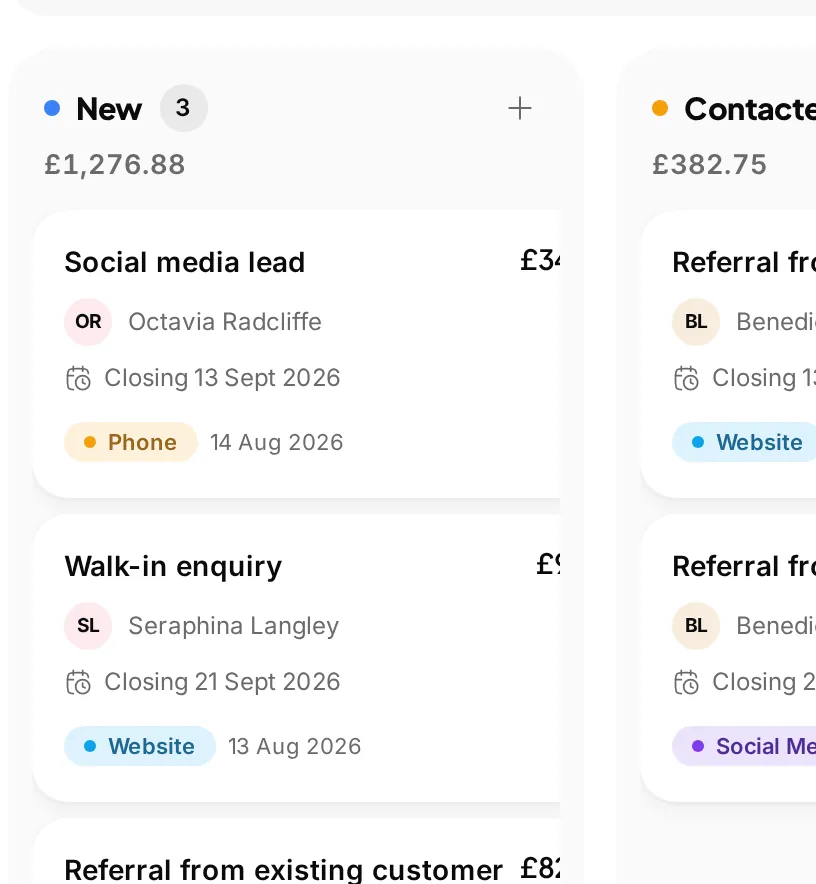Click the calendar icon in first Contacted card
The width and height of the screenshot is (816, 884).
coord(686,378)
